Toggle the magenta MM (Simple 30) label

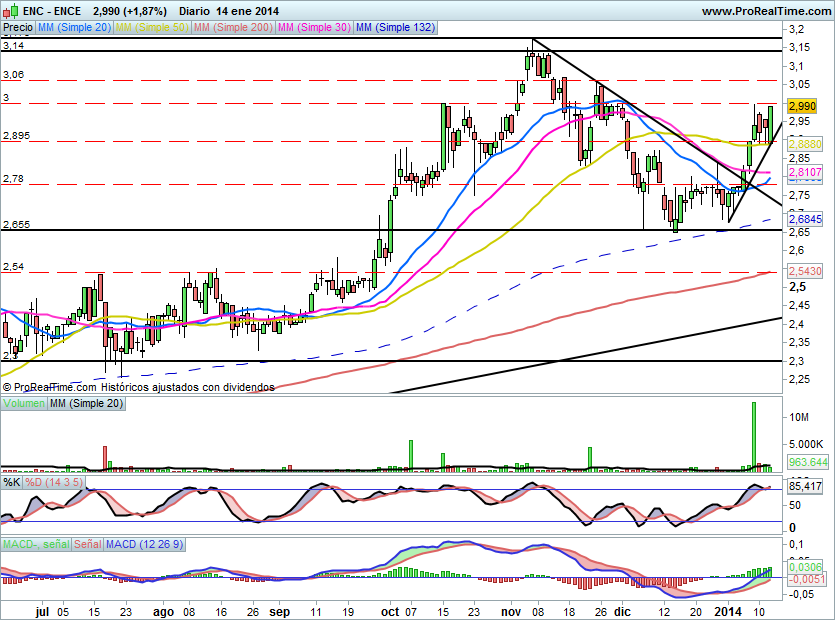[313, 28]
